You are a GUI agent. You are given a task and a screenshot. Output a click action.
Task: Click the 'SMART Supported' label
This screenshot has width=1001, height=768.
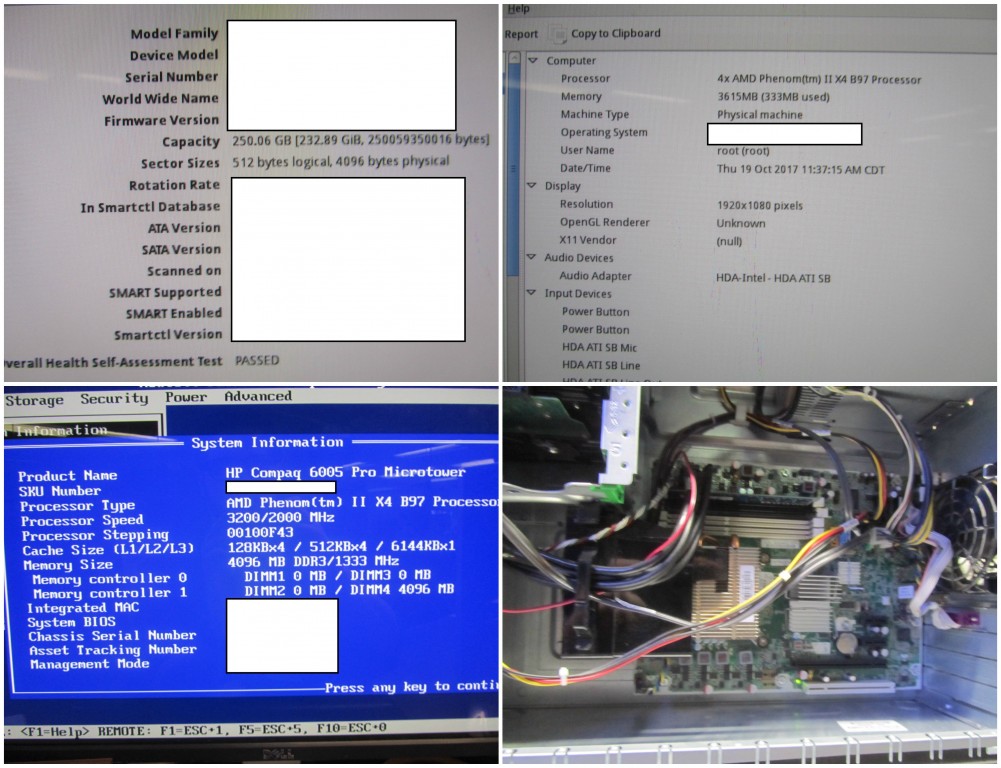pyautogui.click(x=165, y=292)
